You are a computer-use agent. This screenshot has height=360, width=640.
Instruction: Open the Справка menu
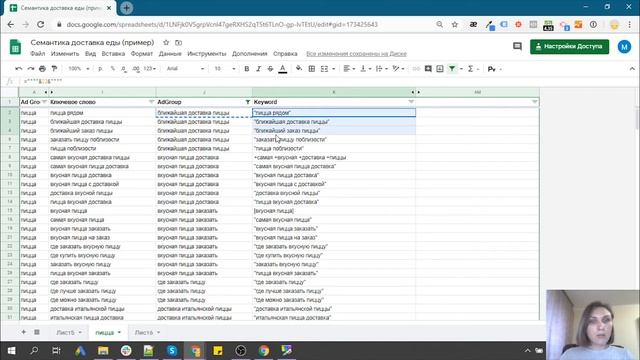285,53
